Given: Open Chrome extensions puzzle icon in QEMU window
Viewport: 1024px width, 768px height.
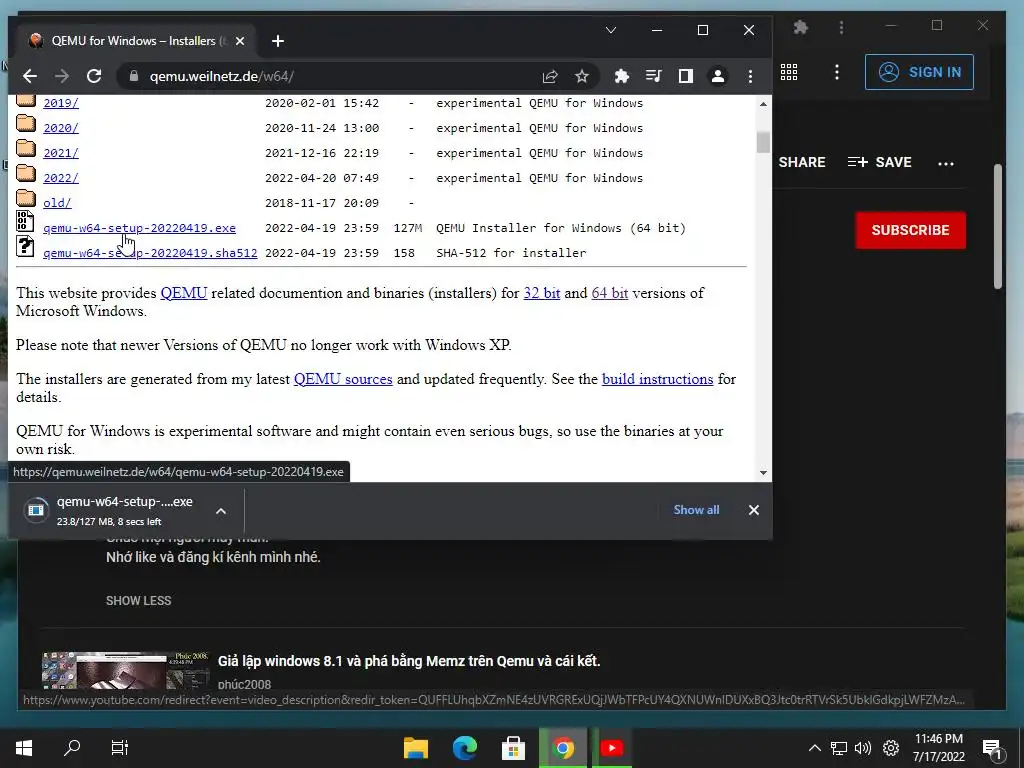Looking at the screenshot, I should (622, 76).
